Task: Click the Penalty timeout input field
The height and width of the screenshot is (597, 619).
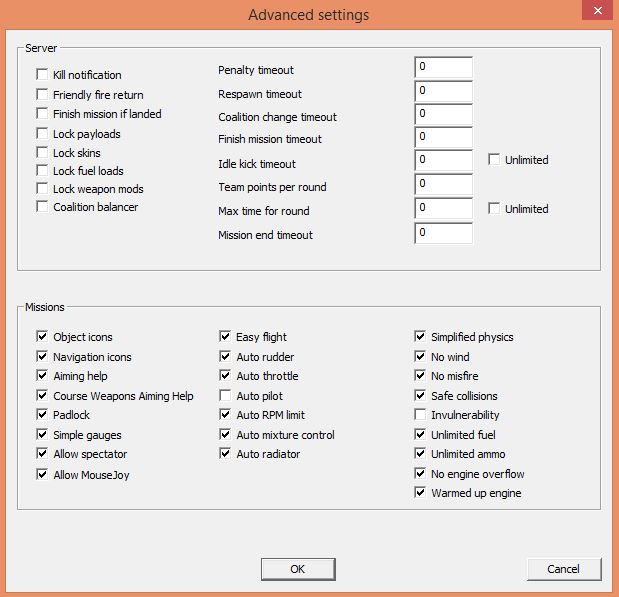Action: coord(443,67)
